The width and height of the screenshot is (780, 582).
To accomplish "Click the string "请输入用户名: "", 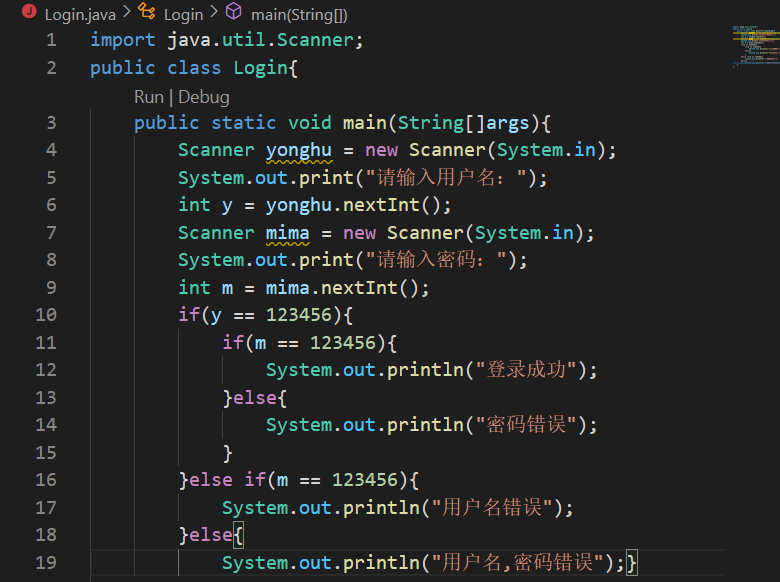I will point(446,178).
